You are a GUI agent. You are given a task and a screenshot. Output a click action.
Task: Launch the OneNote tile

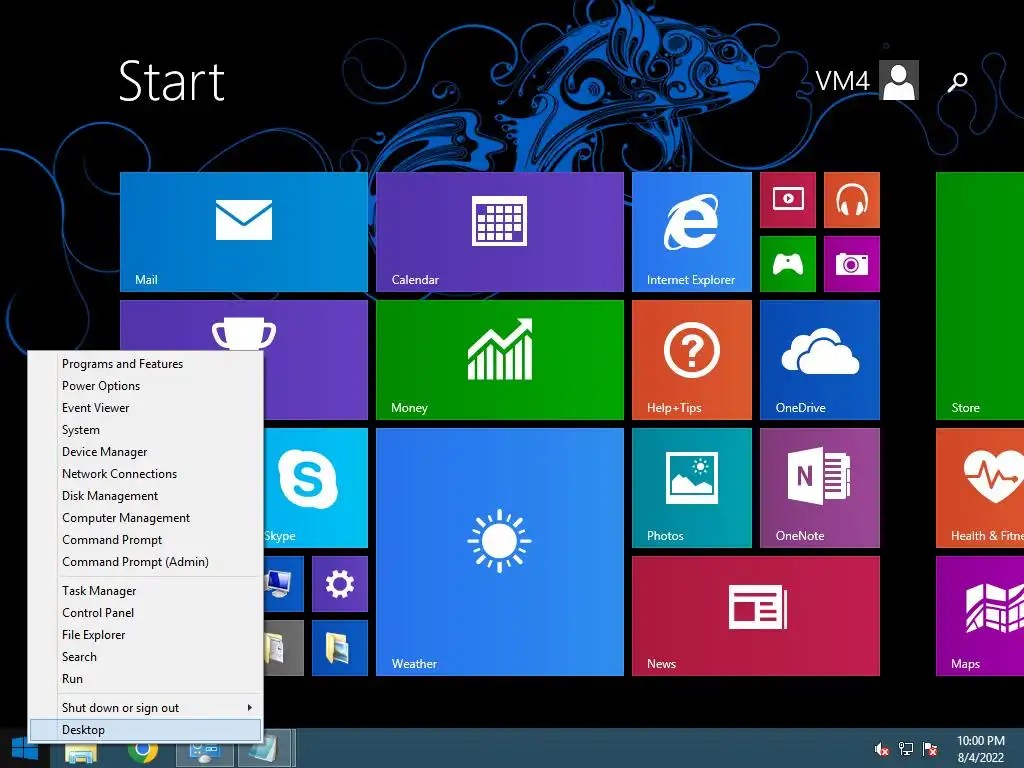click(x=820, y=488)
